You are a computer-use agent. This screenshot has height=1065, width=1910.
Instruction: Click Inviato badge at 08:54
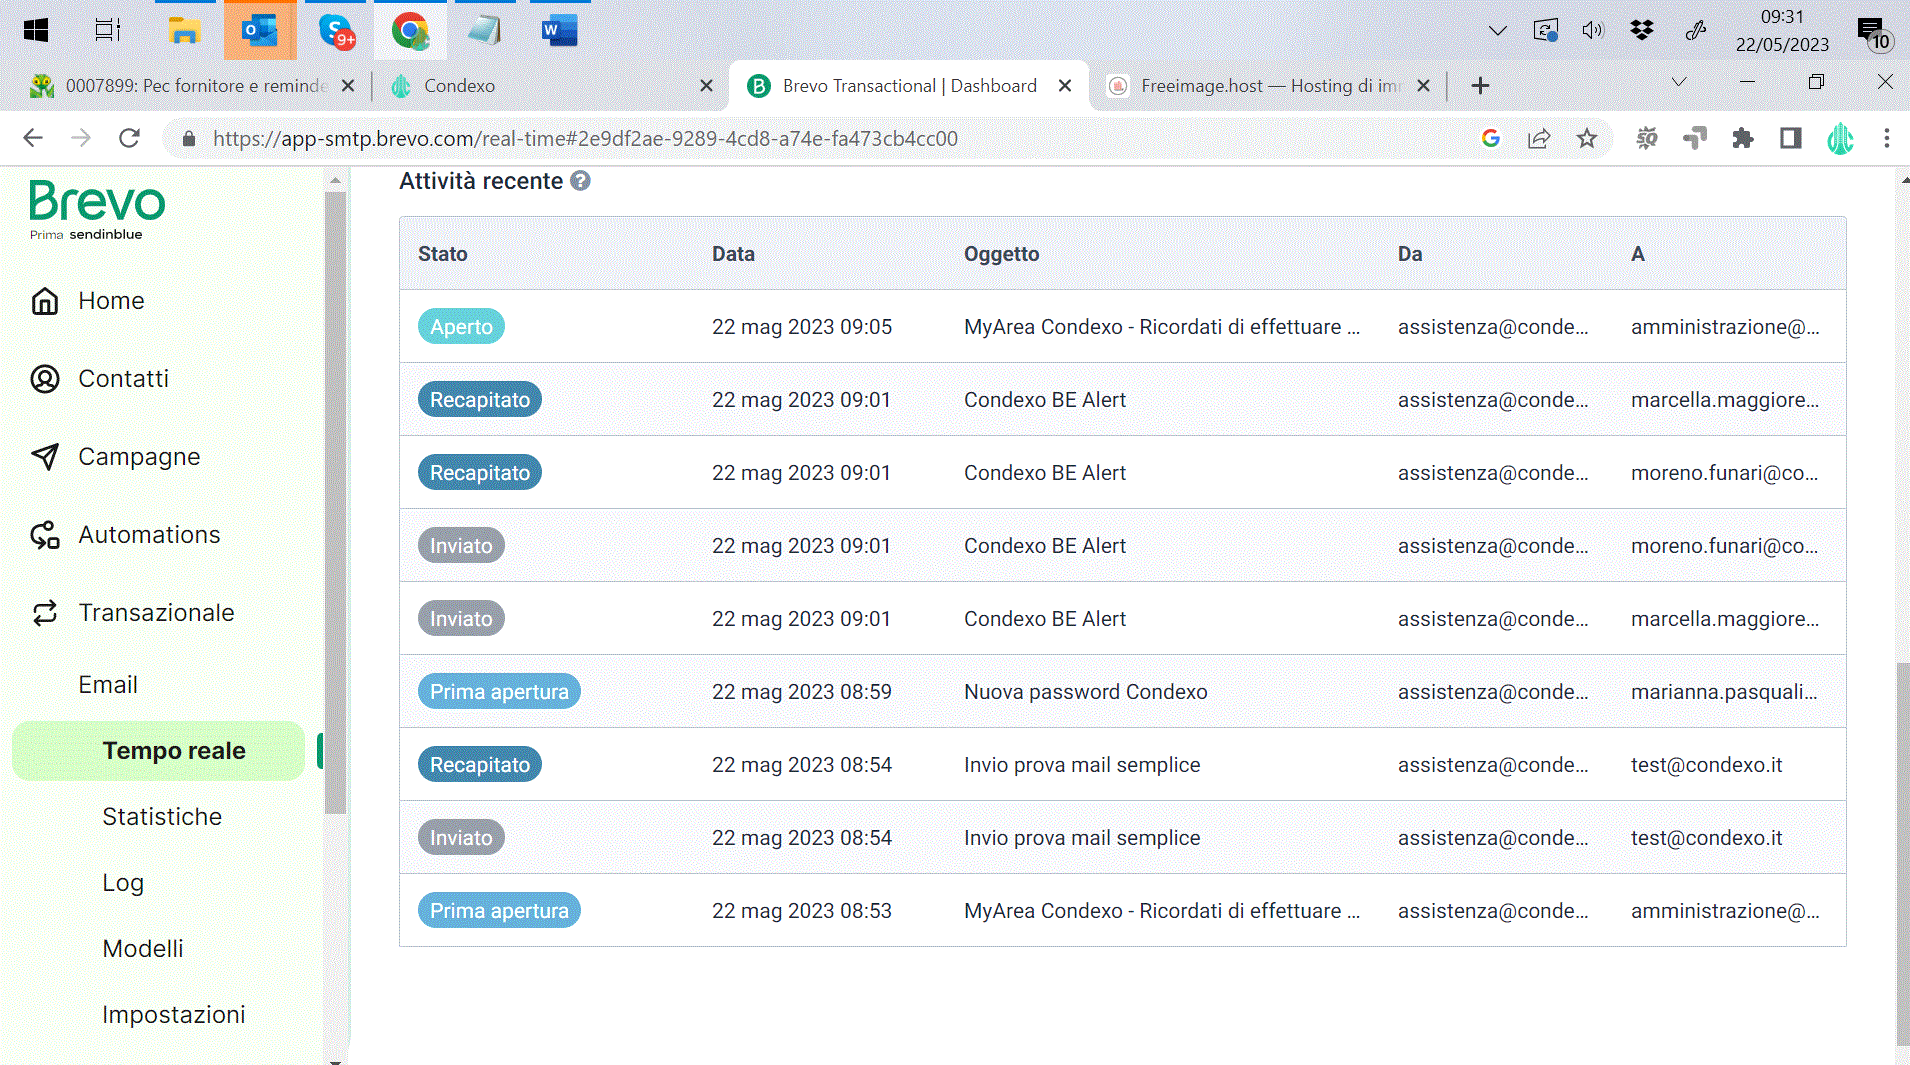click(x=461, y=838)
